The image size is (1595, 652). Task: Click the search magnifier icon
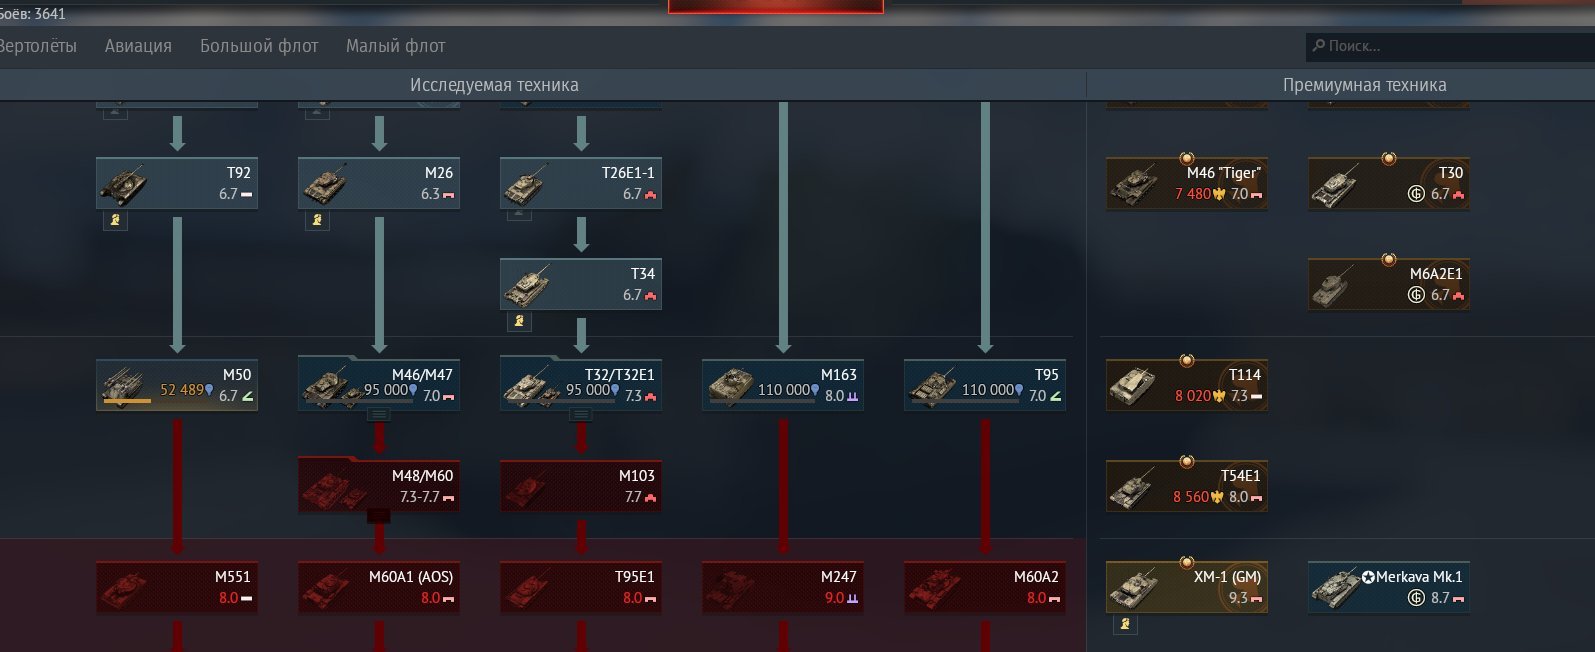1319,46
